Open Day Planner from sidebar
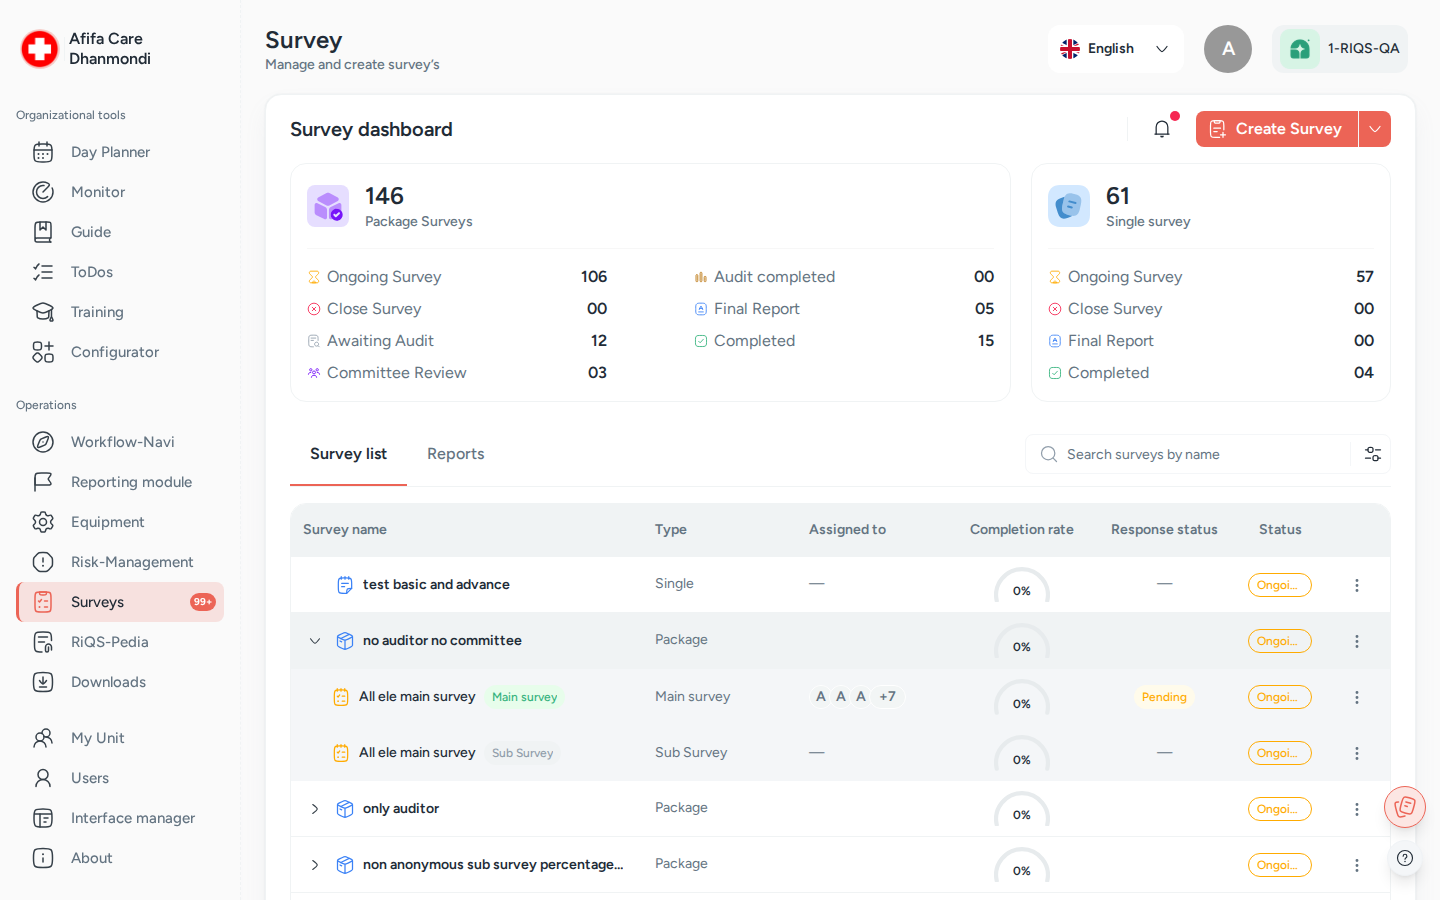Screen dimensions: 1440x900 pyautogui.click(x=120, y=152)
